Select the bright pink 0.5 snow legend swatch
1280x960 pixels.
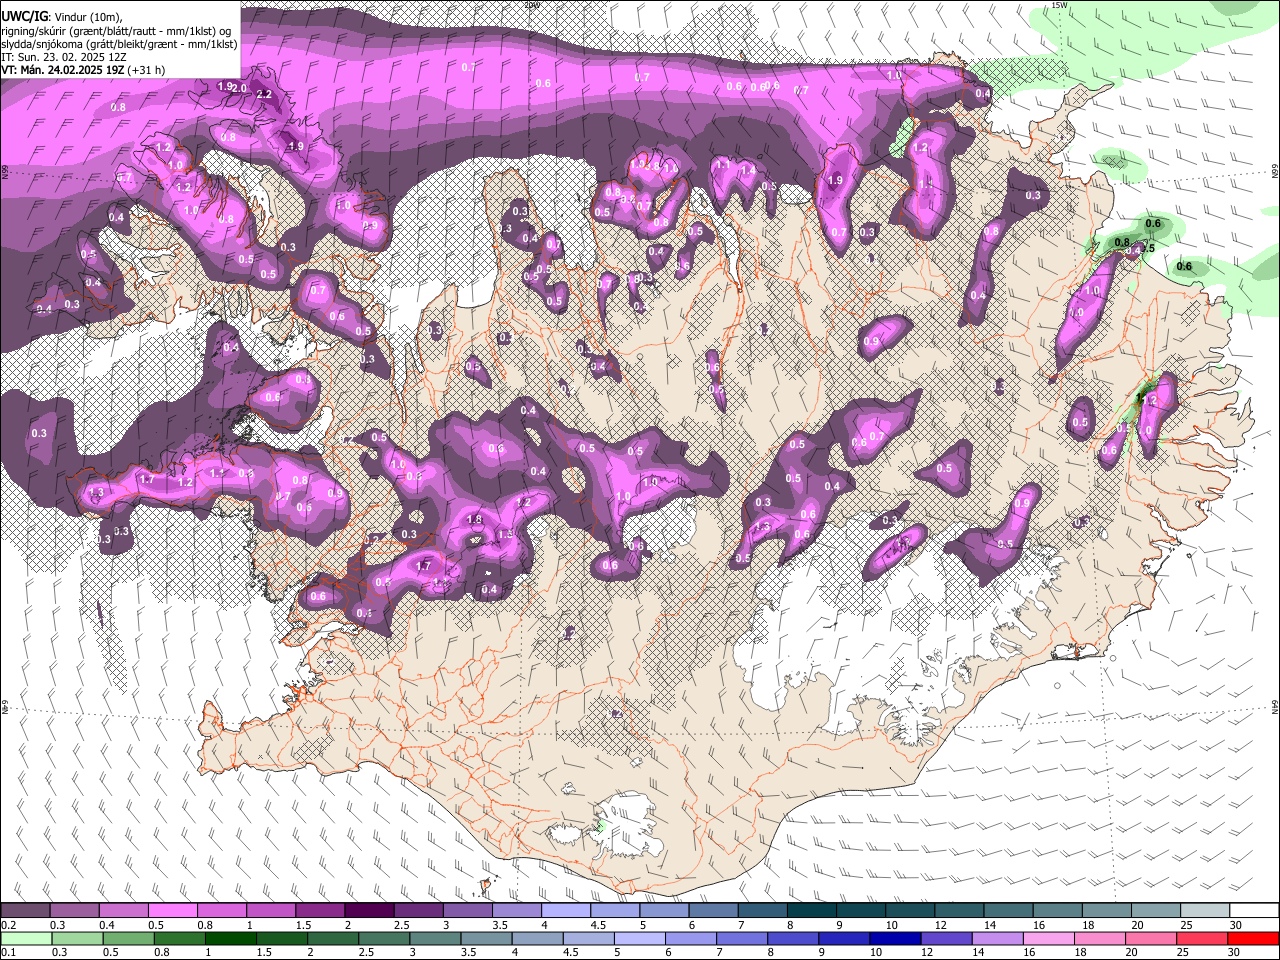click(172, 911)
